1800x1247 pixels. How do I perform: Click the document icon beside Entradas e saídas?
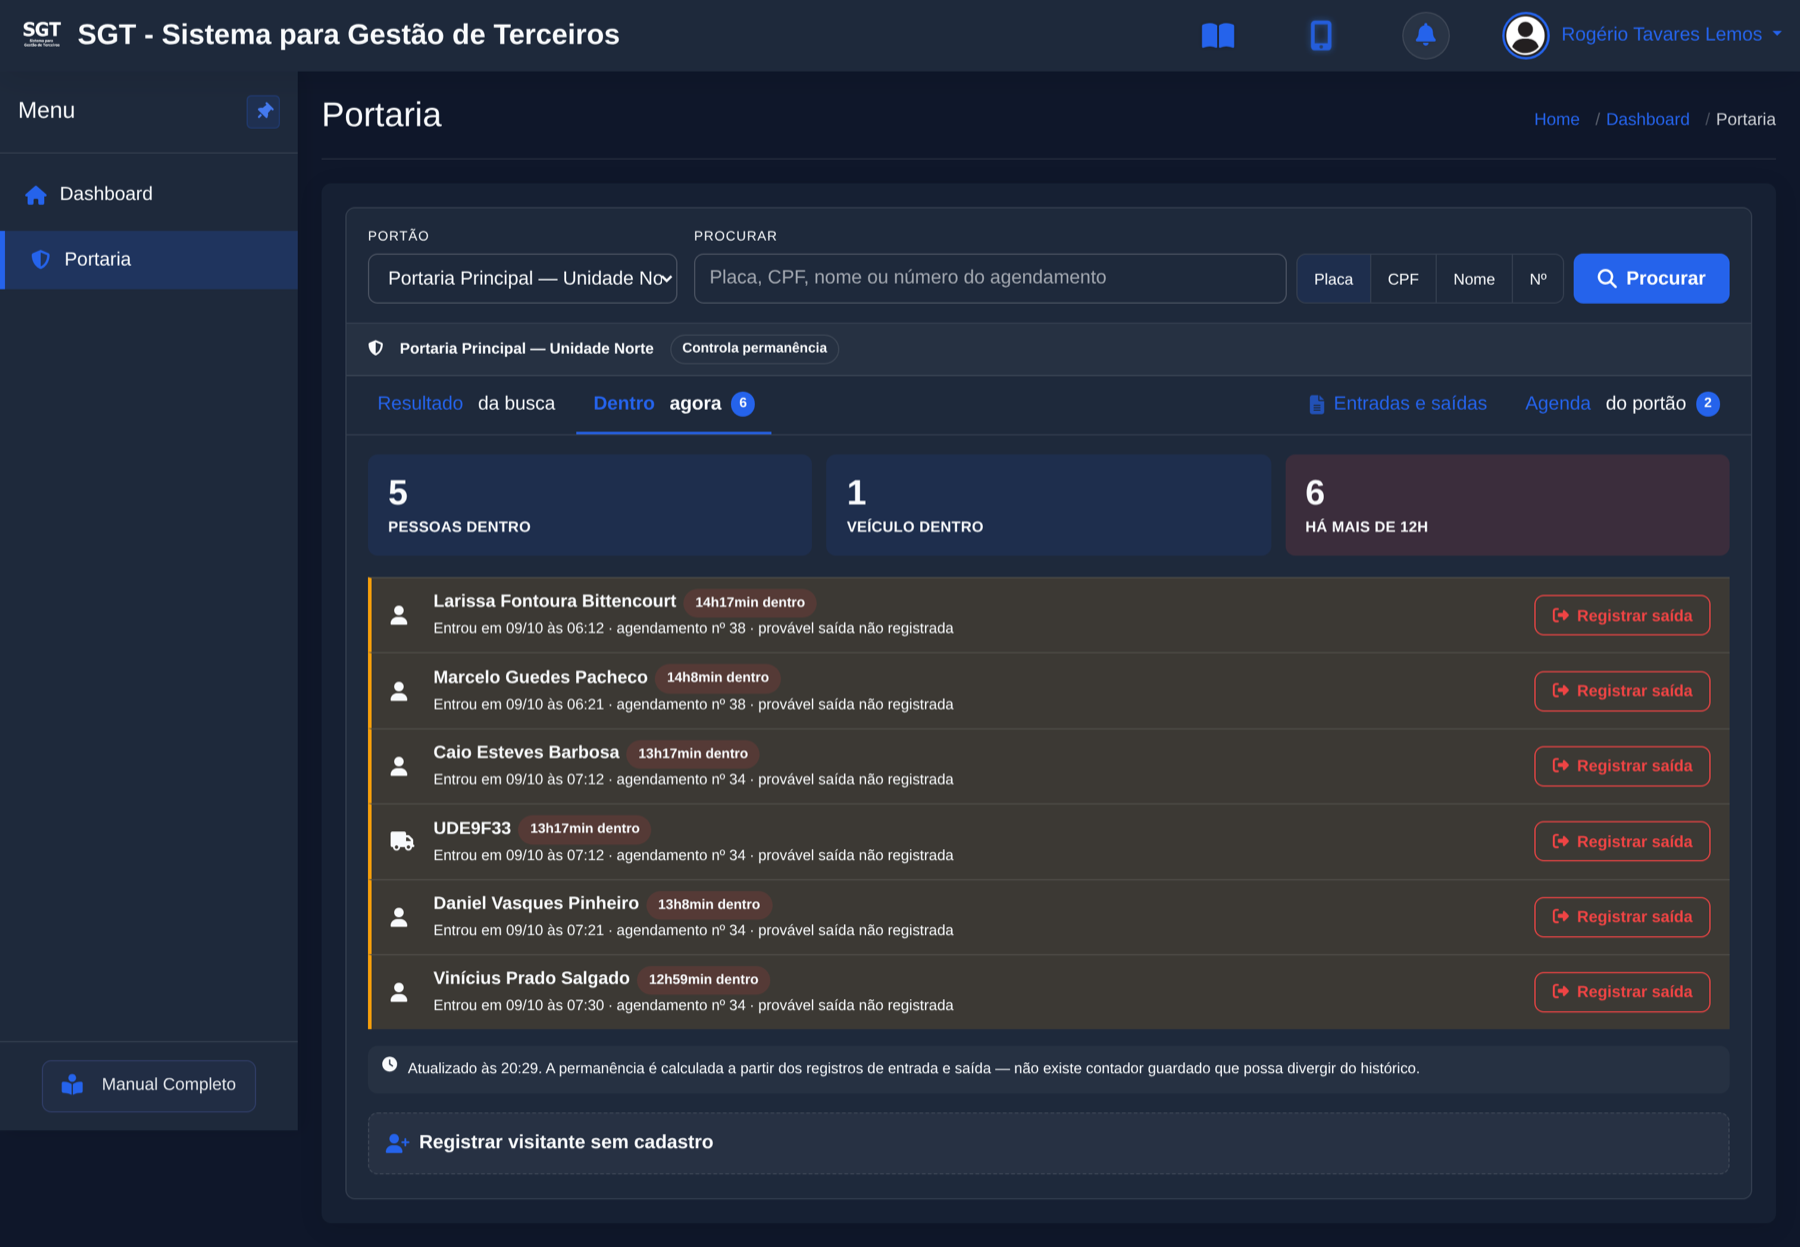coord(1316,404)
